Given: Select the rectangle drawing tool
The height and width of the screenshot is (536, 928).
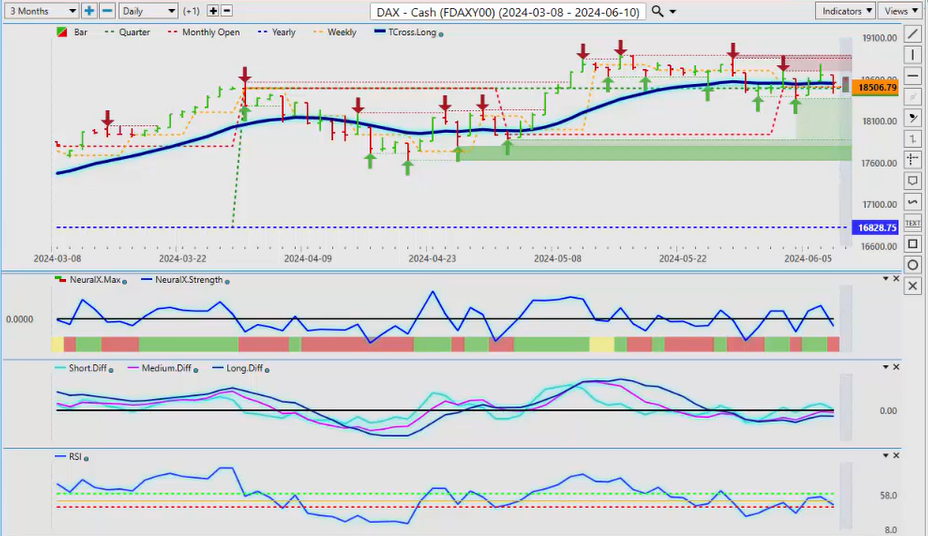Looking at the screenshot, I should click(913, 244).
